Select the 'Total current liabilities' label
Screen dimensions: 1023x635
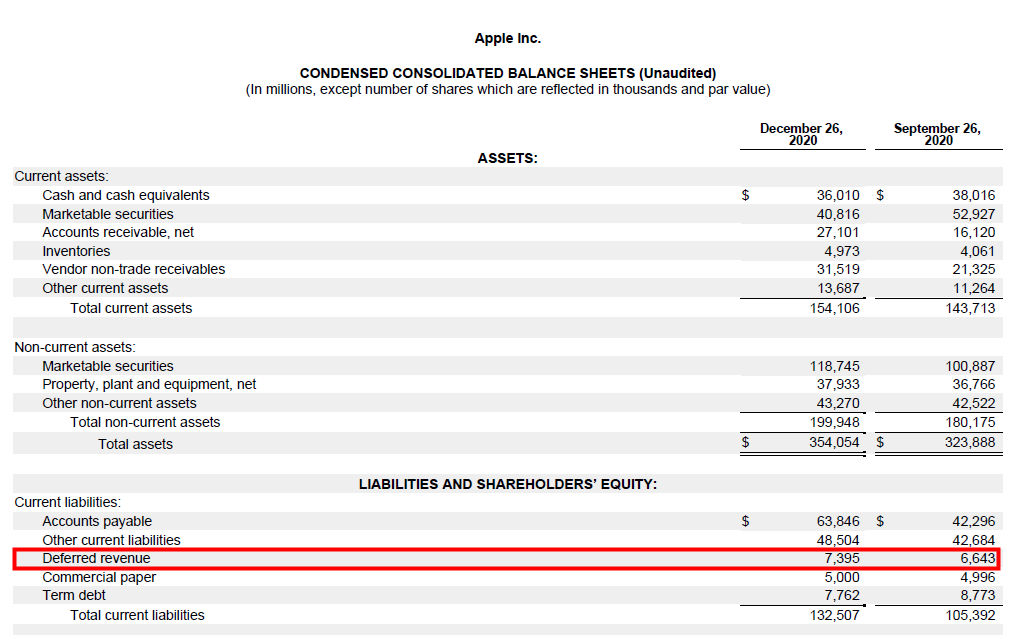click(138, 615)
